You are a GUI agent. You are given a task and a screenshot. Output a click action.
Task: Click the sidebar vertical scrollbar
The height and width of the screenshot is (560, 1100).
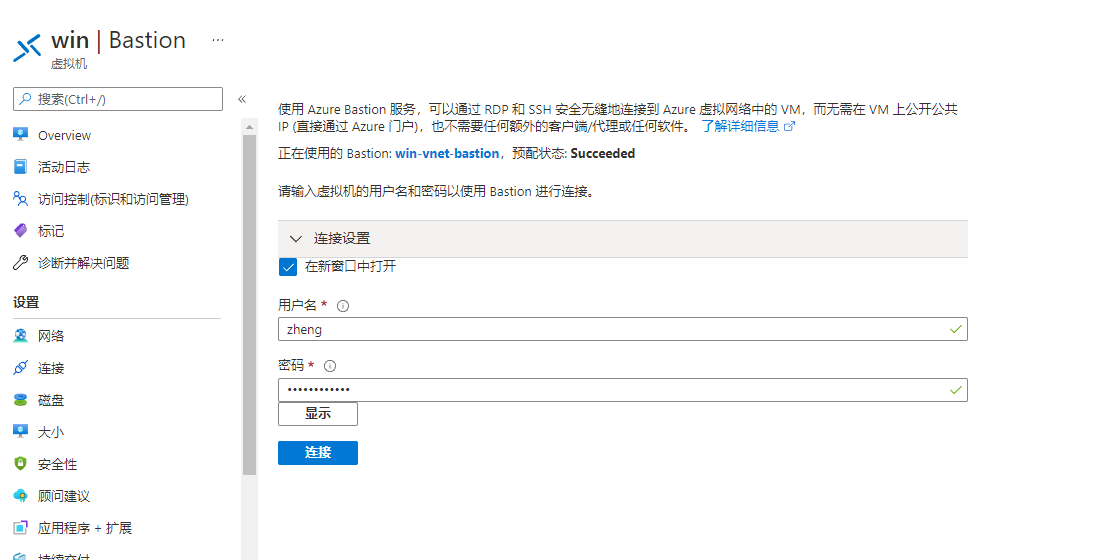pyautogui.click(x=249, y=300)
